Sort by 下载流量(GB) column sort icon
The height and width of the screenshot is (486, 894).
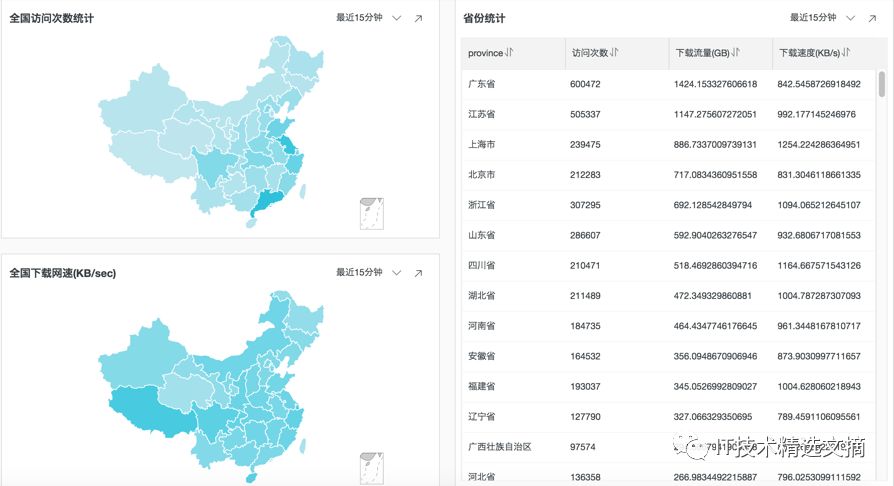click(x=737, y=53)
